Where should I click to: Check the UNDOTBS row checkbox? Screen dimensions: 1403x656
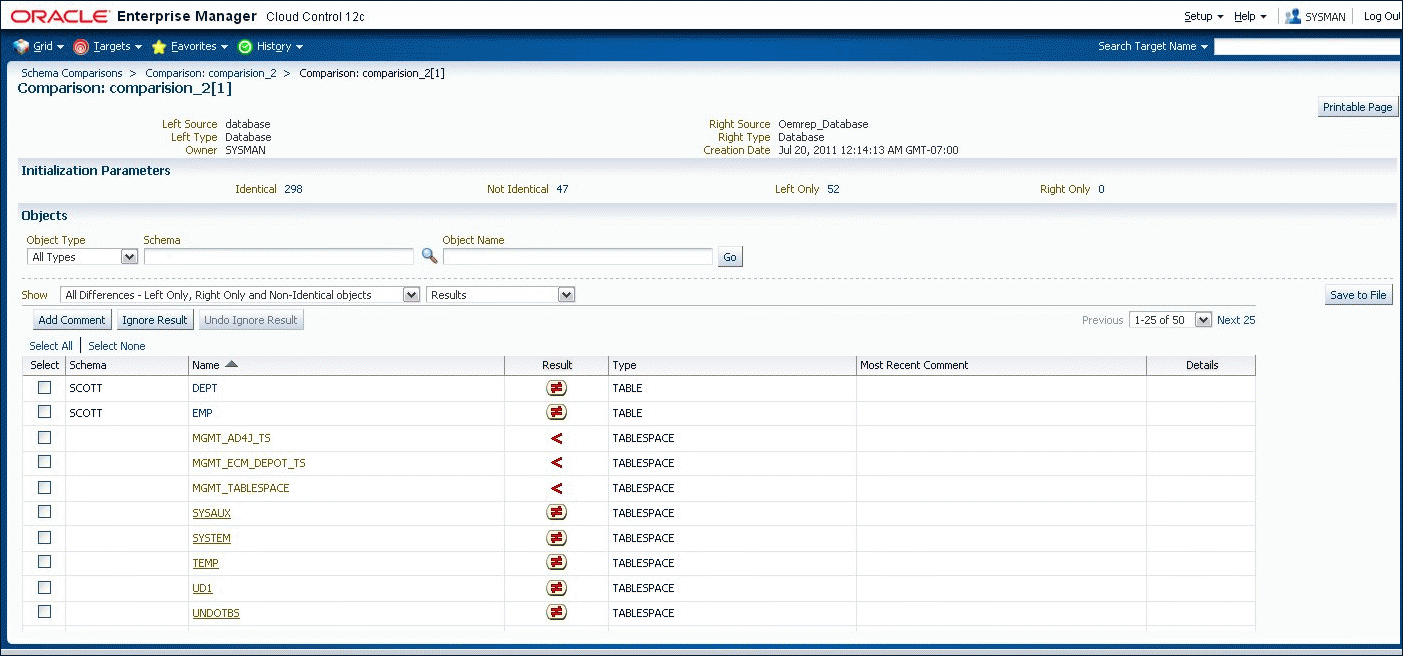pos(44,612)
